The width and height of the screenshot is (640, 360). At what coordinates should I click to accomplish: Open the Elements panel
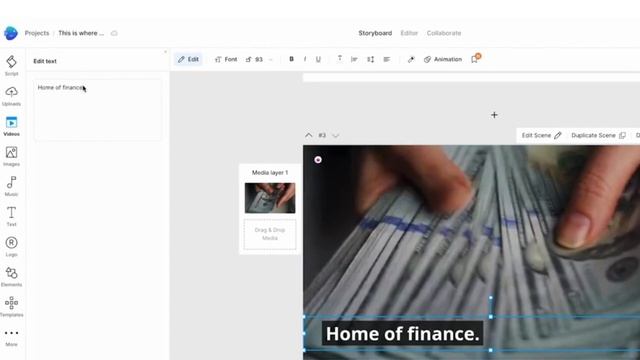coord(11,276)
